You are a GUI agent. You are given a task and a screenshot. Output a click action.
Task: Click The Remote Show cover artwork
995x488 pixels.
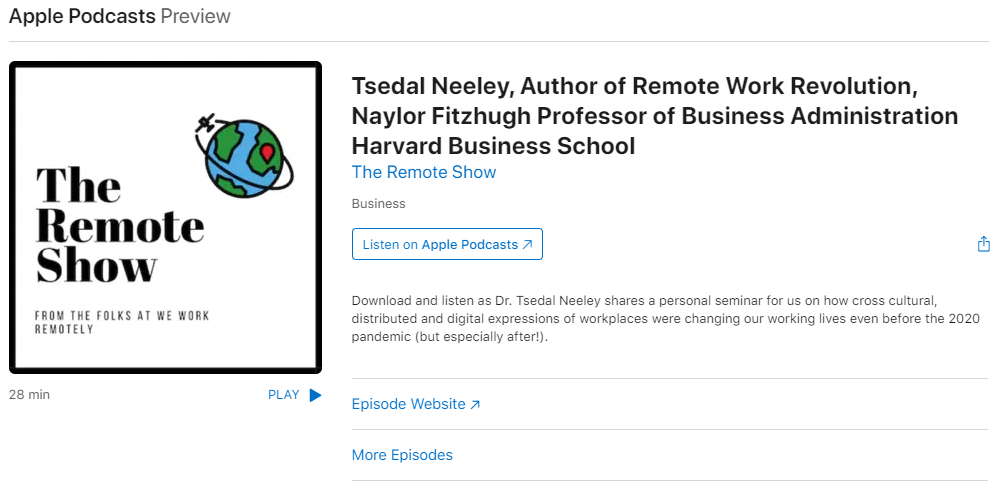pyautogui.click(x=166, y=218)
